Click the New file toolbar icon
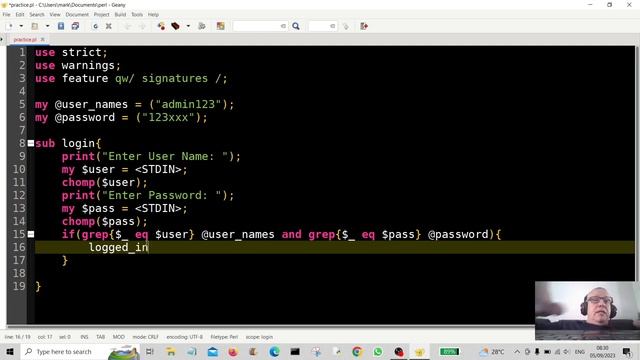Image resolution: width=640 pixels, height=360 pixels. coord(10,26)
